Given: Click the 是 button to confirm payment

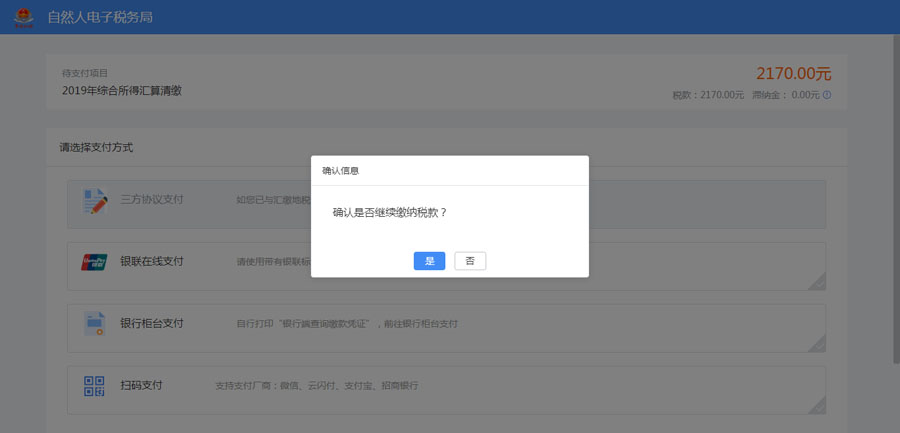Looking at the screenshot, I should click(x=429, y=261).
